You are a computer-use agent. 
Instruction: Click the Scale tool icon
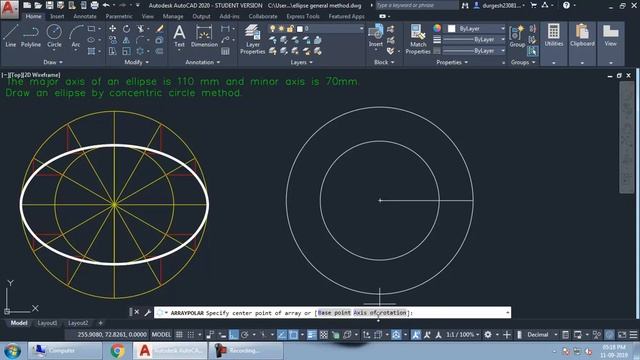coord(127,51)
